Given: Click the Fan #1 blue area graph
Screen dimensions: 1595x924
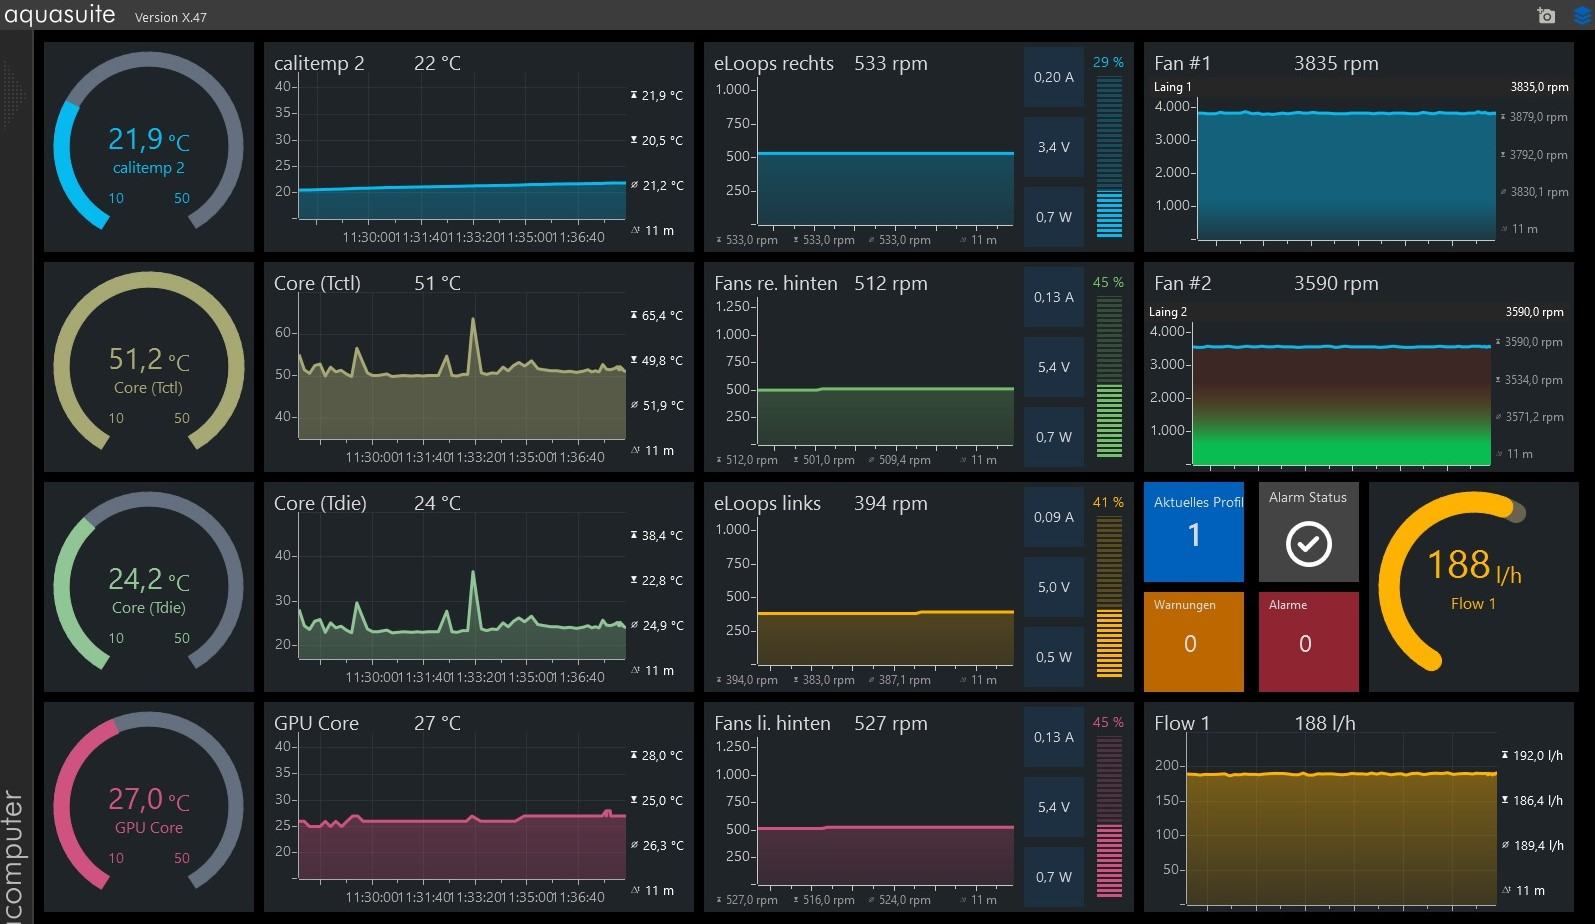Looking at the screenshot, I should [1346, 175].
